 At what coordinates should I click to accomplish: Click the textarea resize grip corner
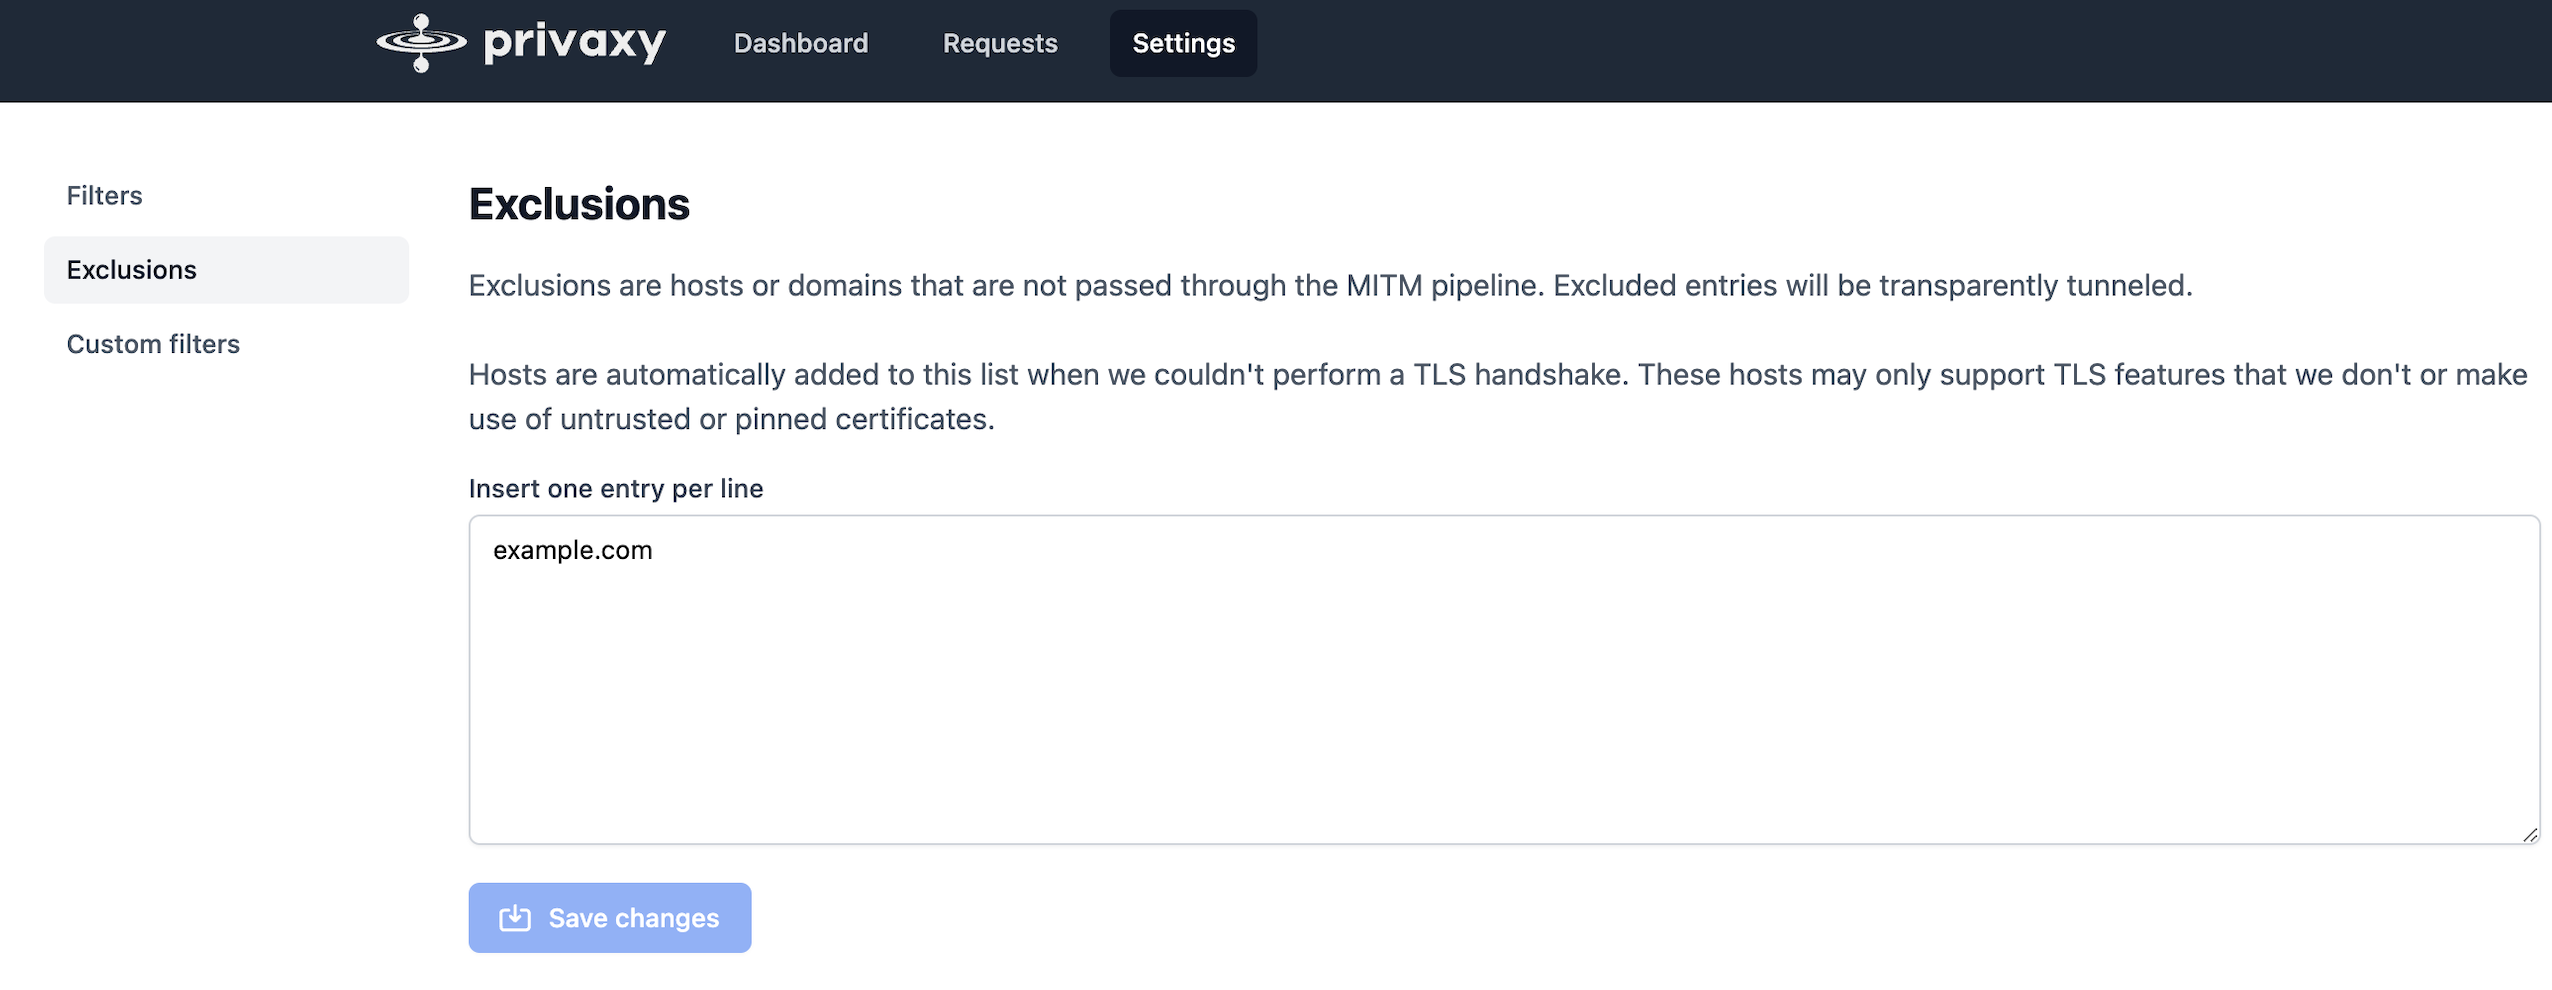click(x=2529, y=834)
